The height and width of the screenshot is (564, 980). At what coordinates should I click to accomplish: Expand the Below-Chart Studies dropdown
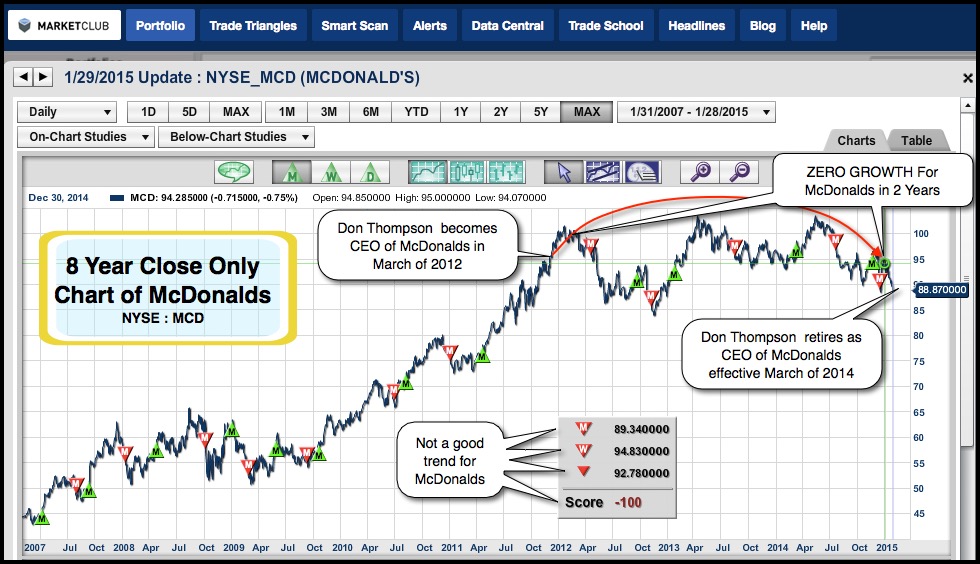pyautogui.click(x=237, y=137)
